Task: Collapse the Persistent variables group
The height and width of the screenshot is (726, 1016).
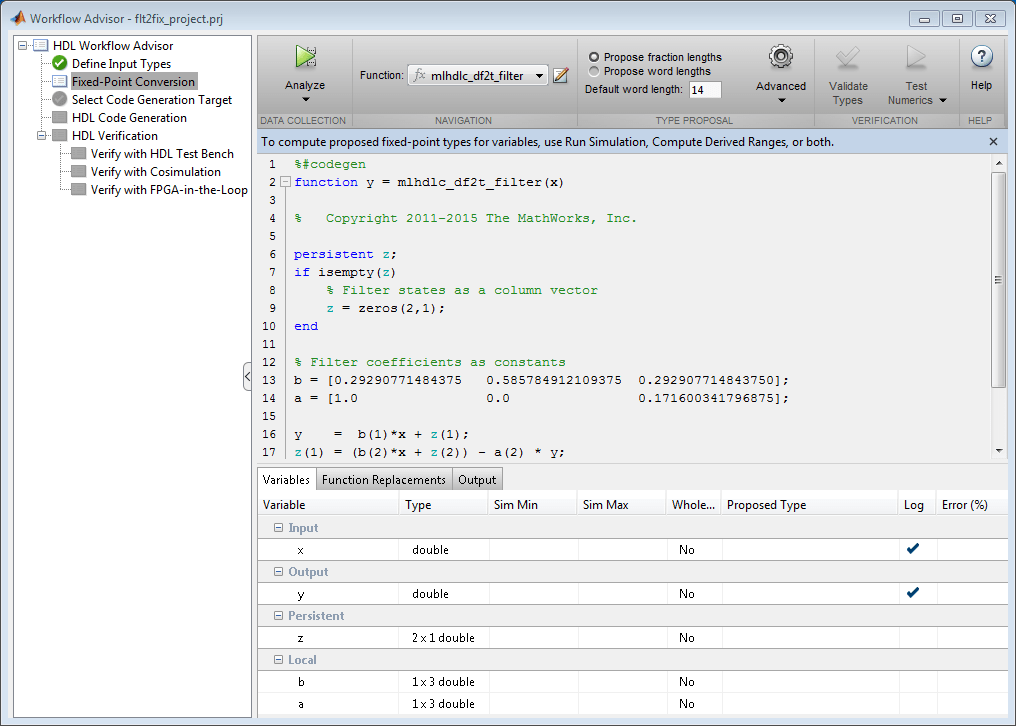Action: pyautogui.click(x=278, y=616)
